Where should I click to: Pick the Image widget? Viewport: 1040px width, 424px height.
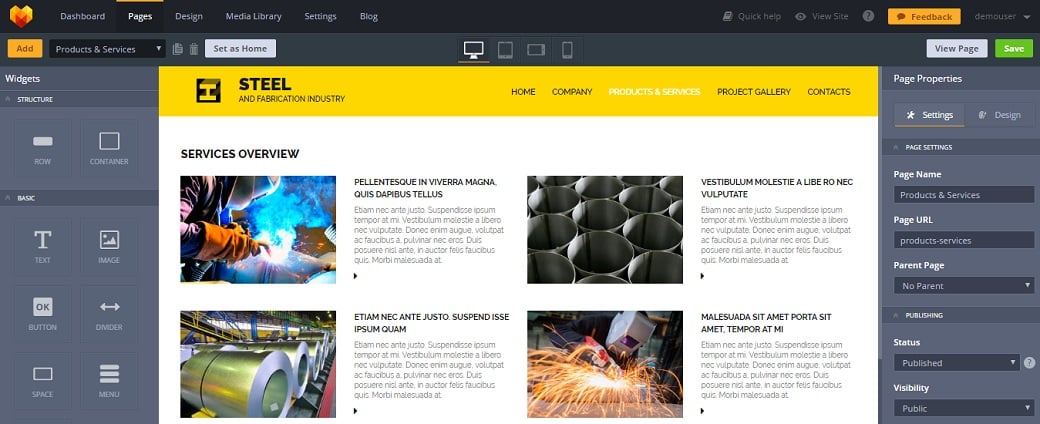[109, 246]
